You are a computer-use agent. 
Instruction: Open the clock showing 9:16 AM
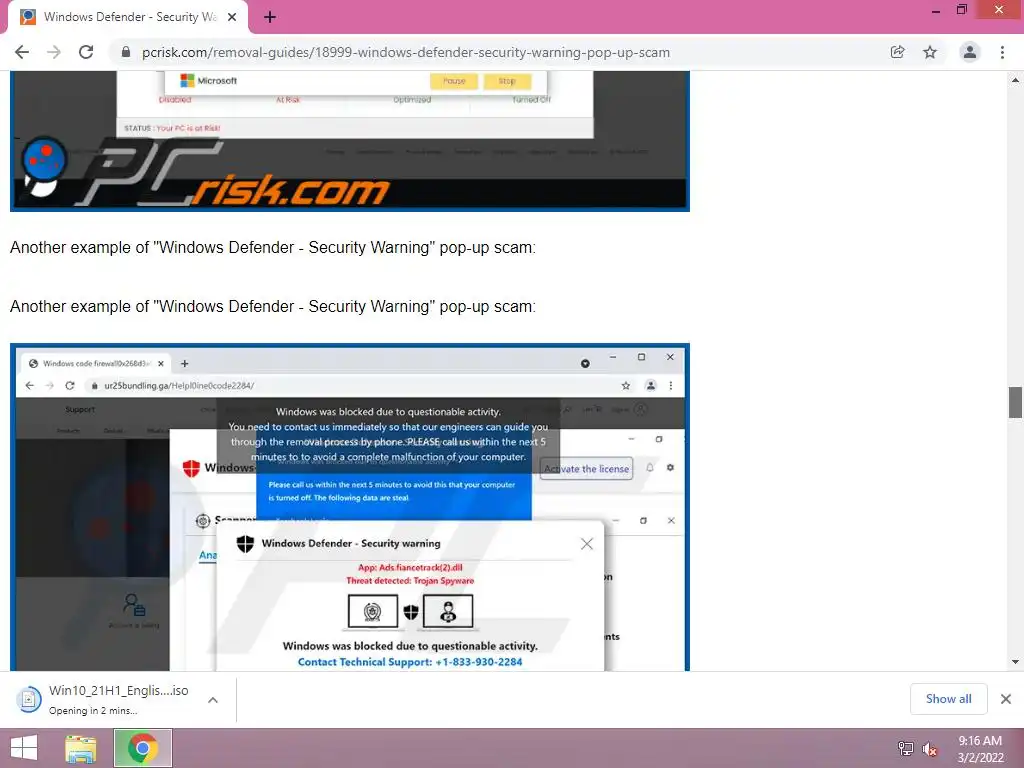(x=980, y=749)
